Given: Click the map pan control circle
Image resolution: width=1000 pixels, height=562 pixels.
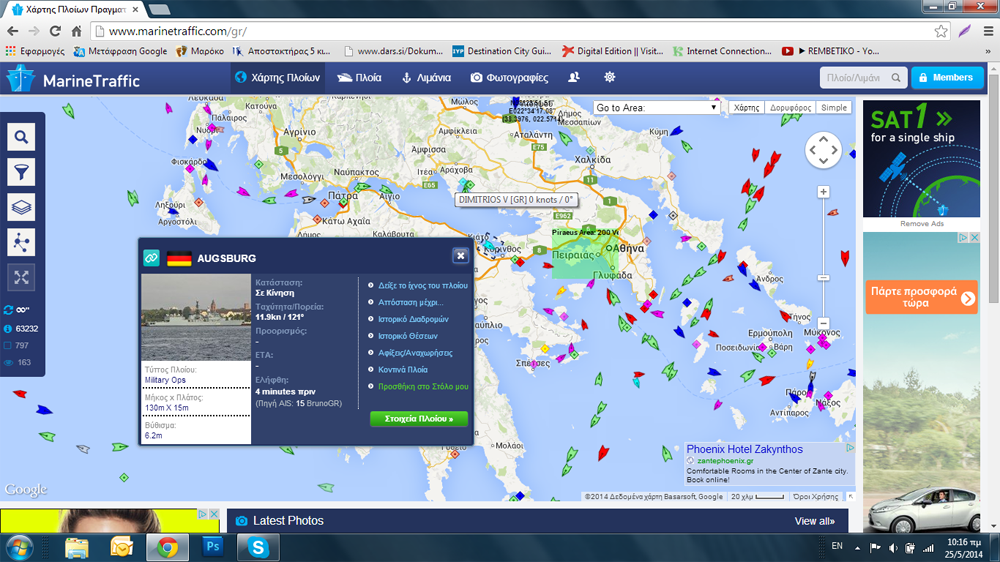Looking at the screenshot, I should (x=823, y=151).
